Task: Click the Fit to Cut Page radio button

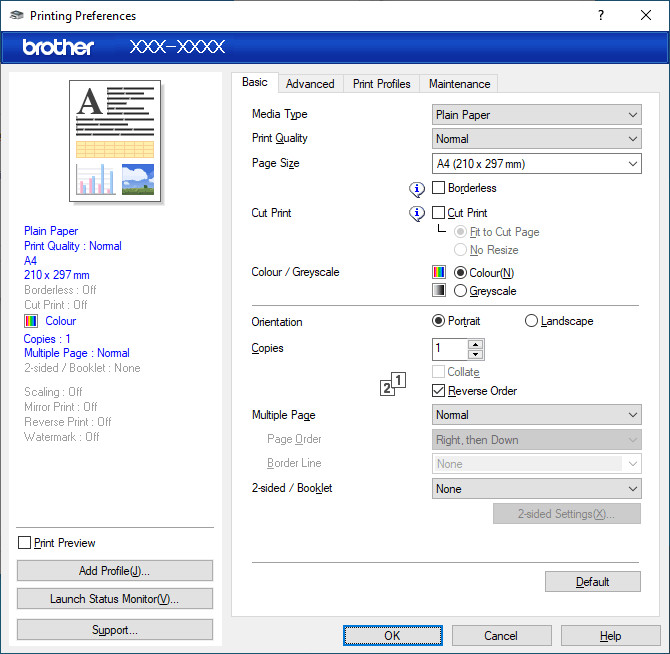Action: click(460, 232)
